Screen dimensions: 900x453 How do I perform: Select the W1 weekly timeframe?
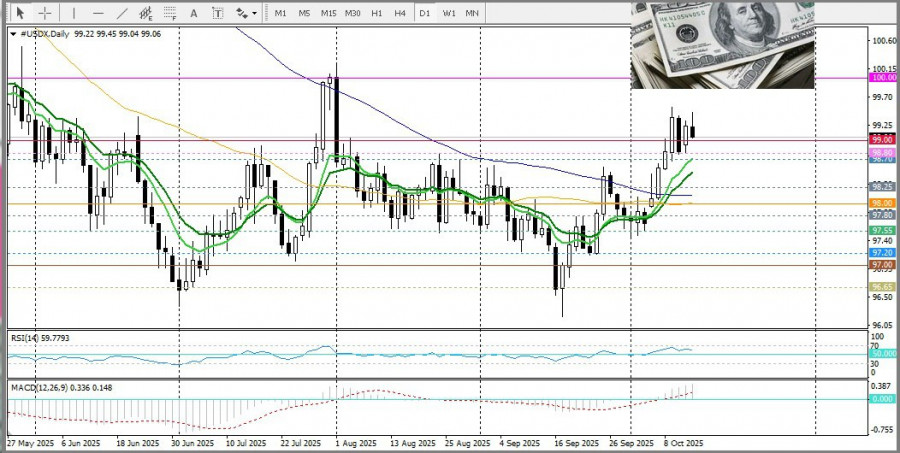[448, 13]
